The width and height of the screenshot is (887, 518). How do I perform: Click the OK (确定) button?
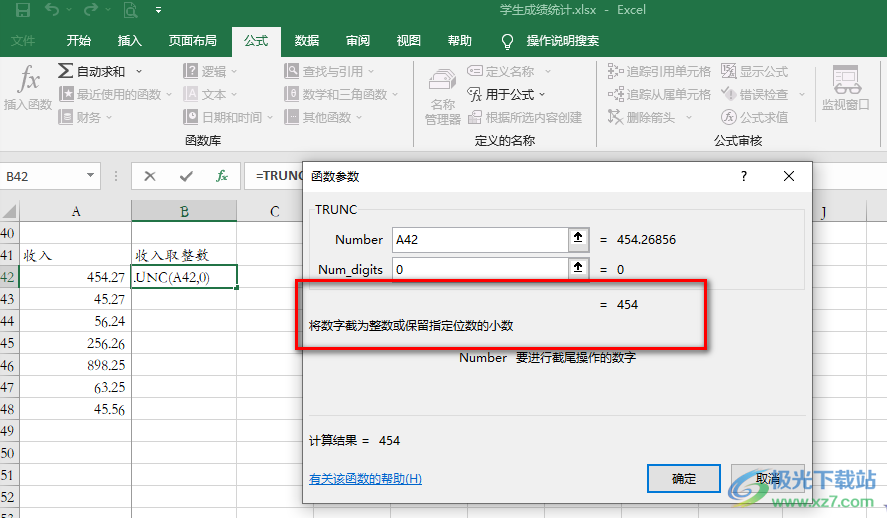coord(684,478)
